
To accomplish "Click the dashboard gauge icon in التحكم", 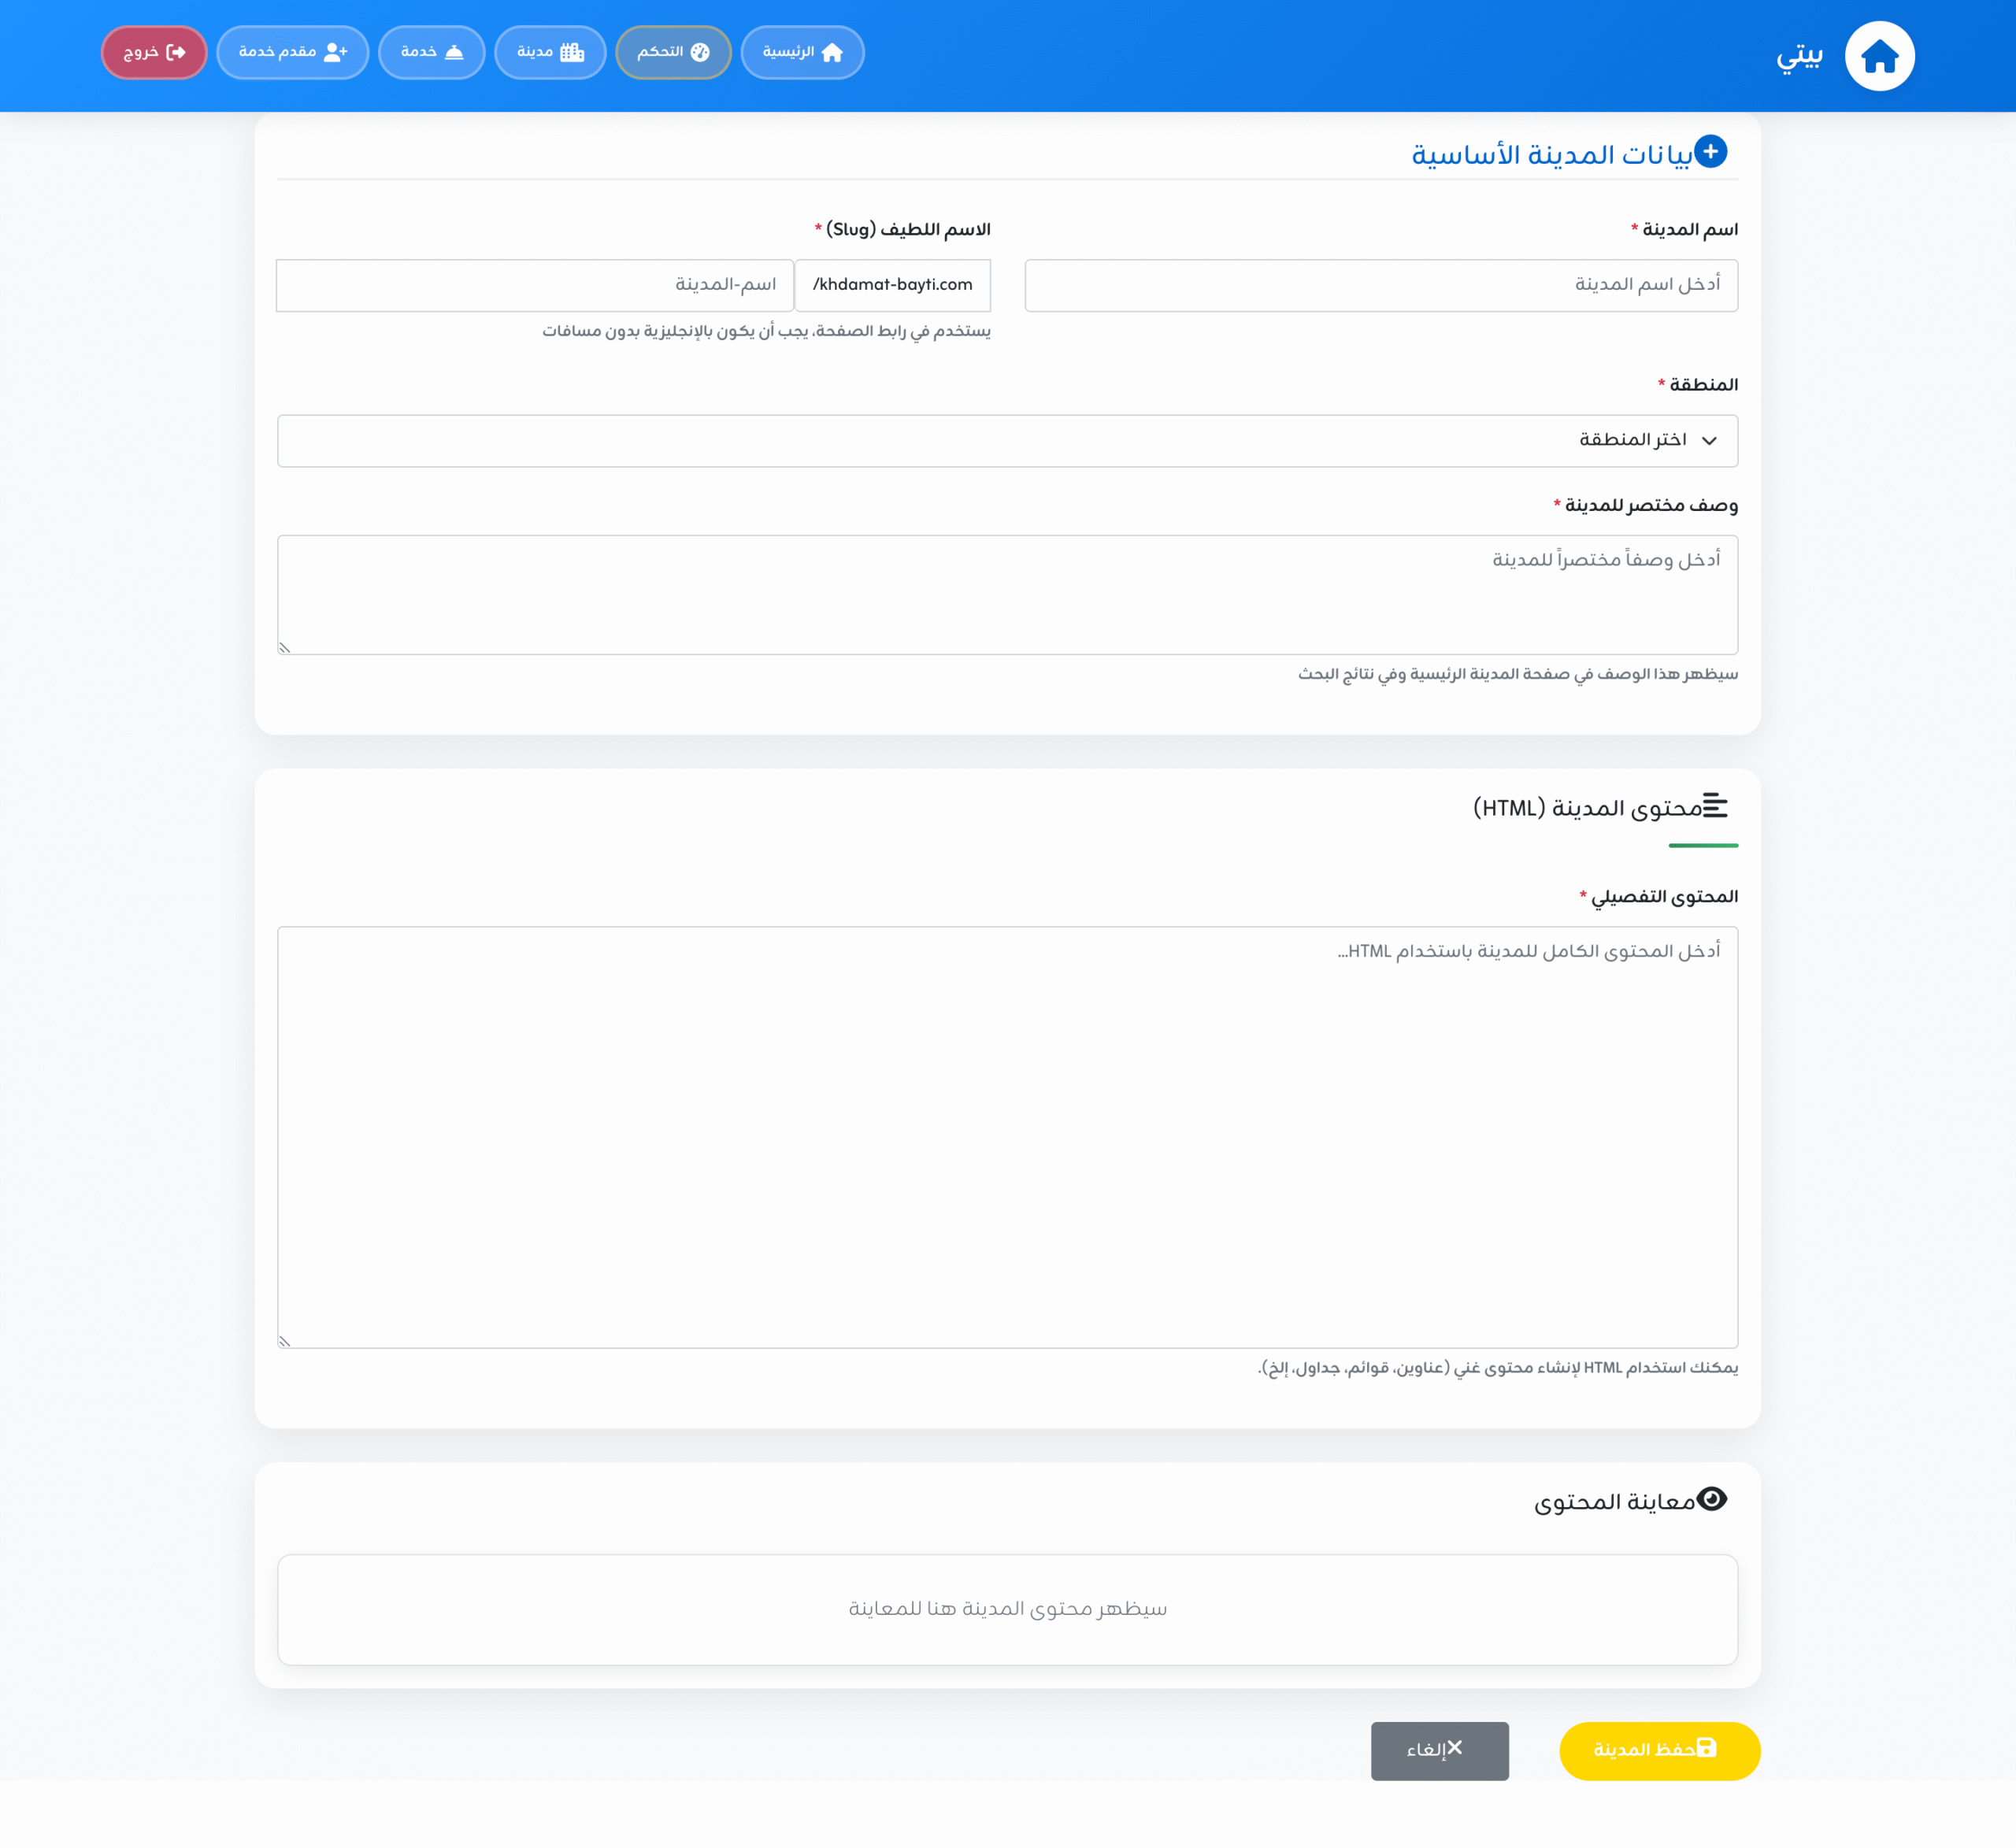I will 700,52.
